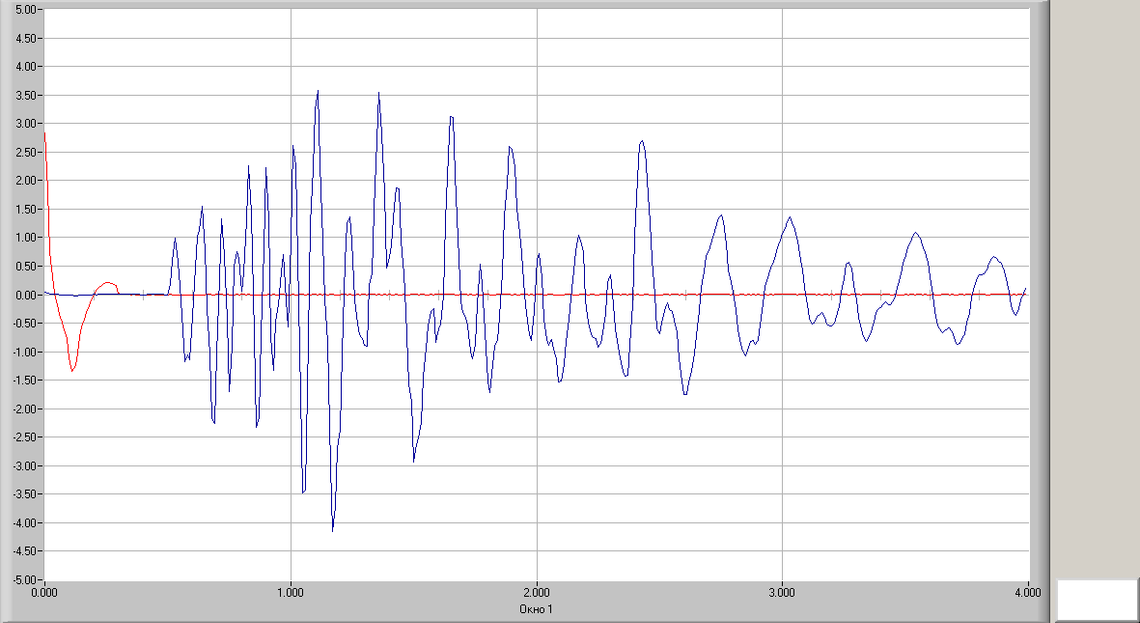
Task: Click the y-axis label 3.50
Action: [24, 95]
